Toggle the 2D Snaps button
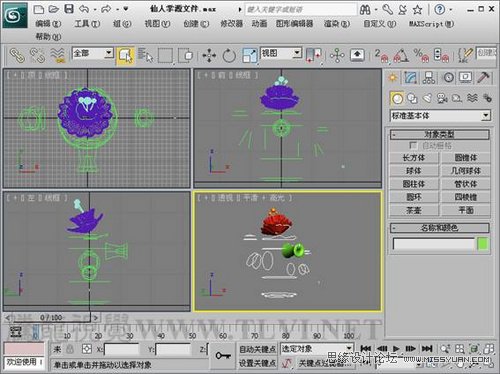This screenshot has width=500, height=374. click(381, 56)
